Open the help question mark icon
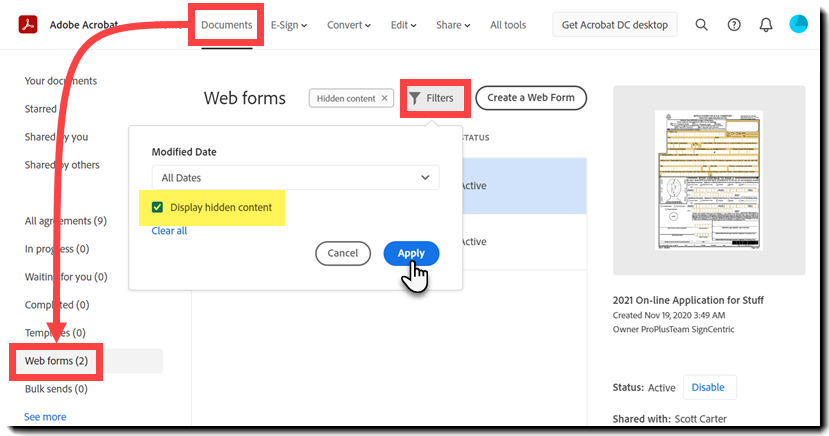 click(734, 24)
